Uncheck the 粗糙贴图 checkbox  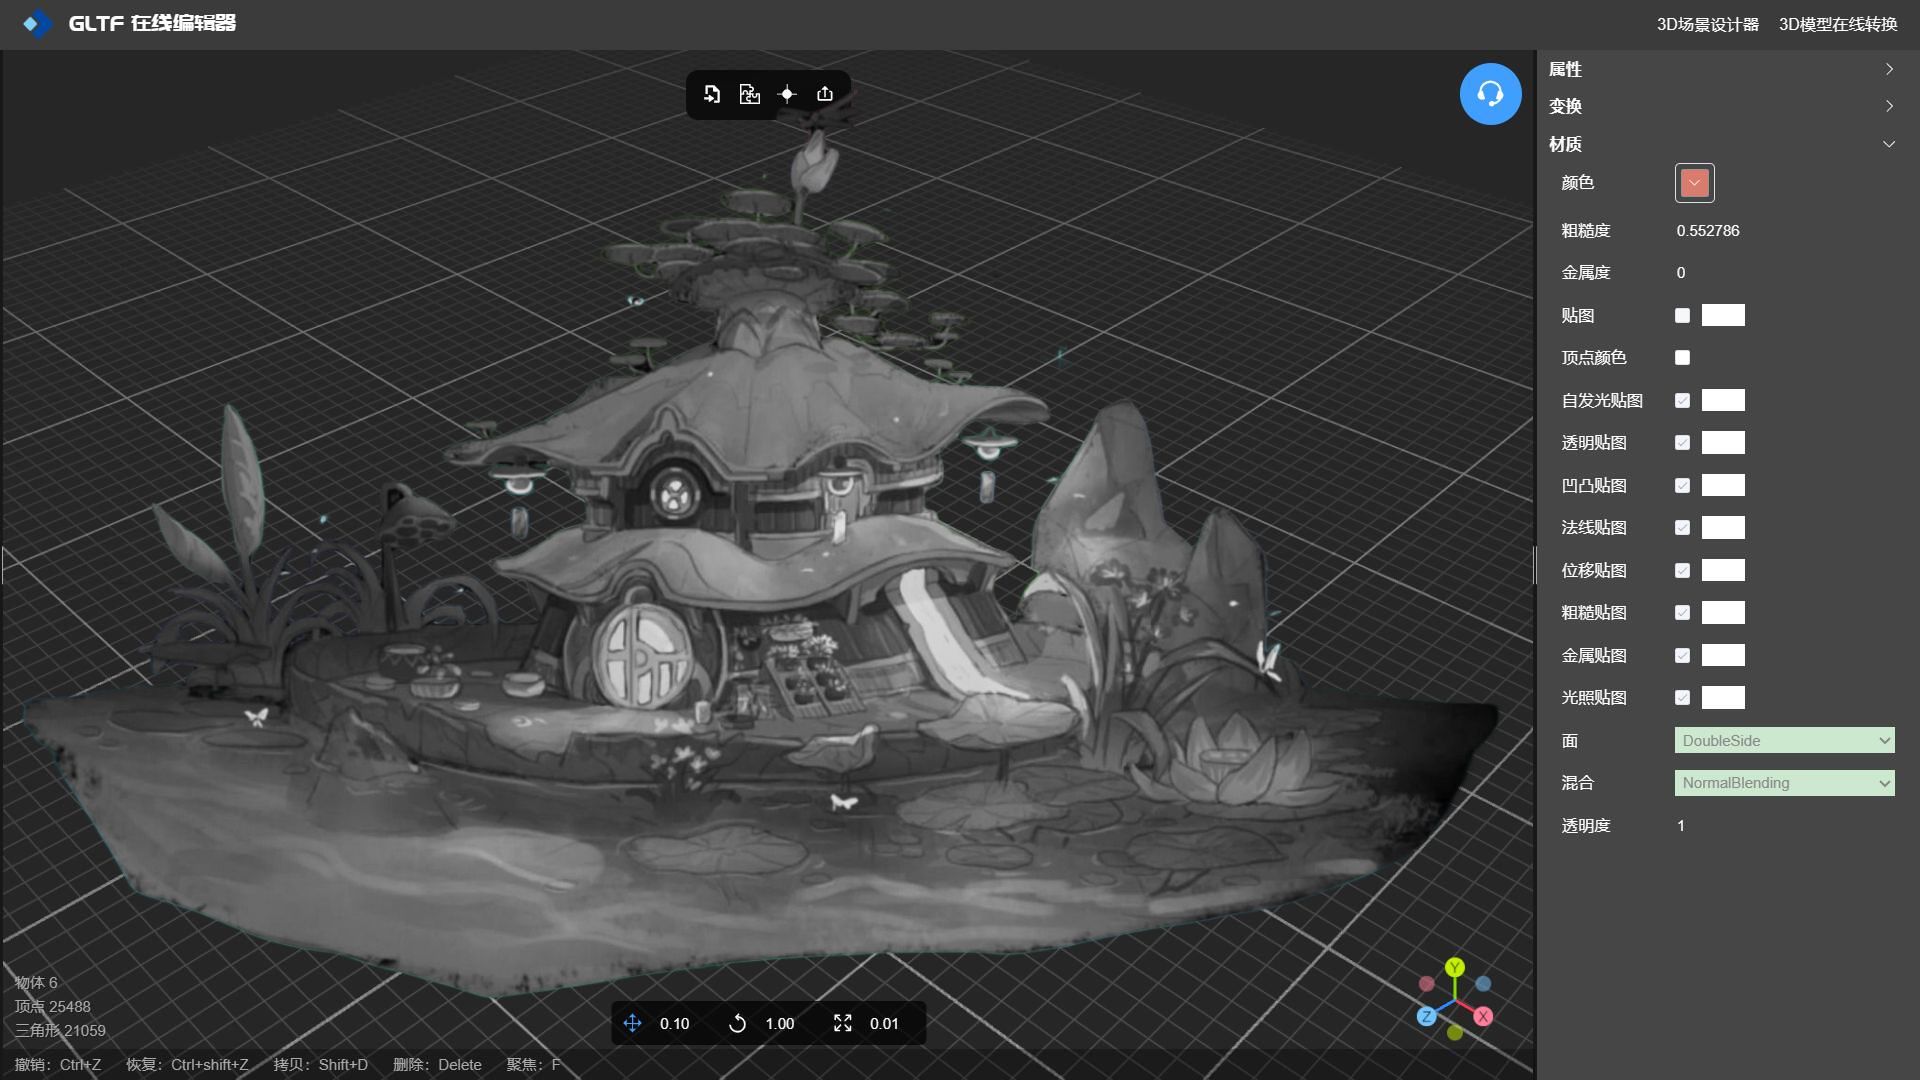click(x=1682, y=612)
